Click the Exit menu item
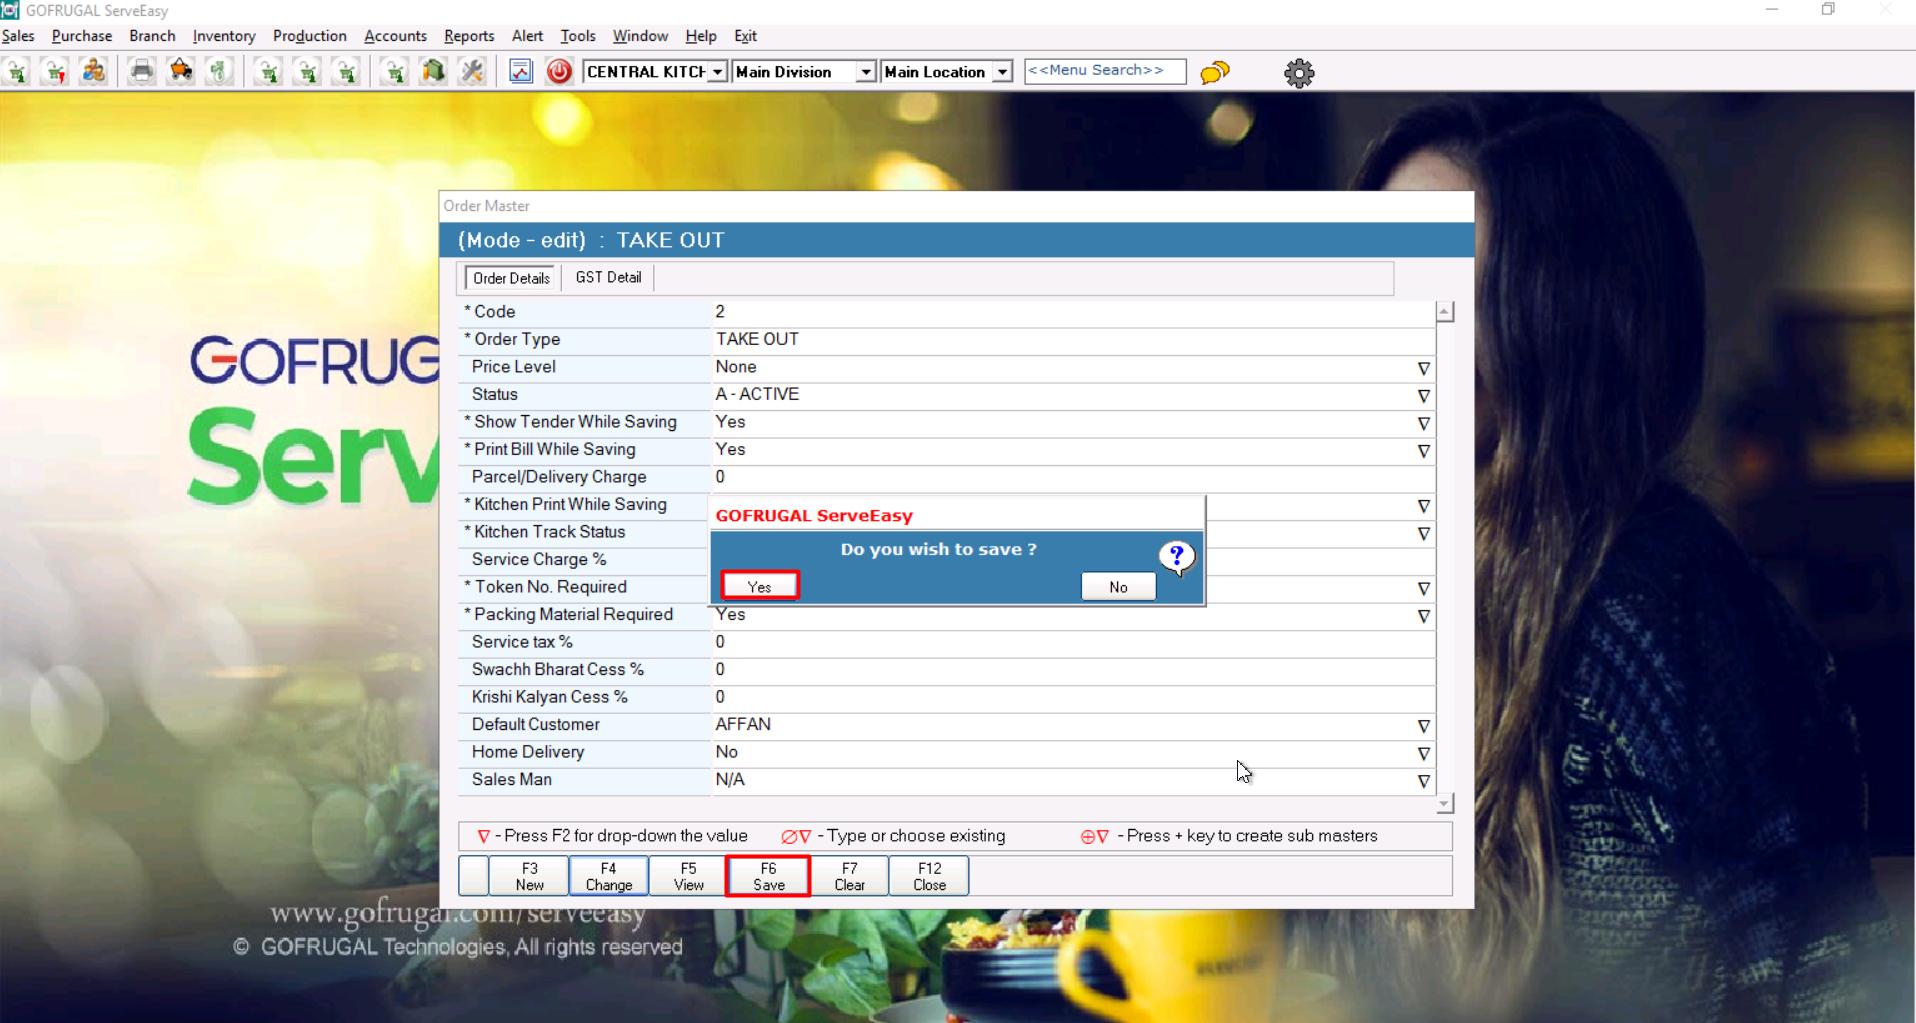The width and height of the screenshot is (1916, 1023). point(745,36)
